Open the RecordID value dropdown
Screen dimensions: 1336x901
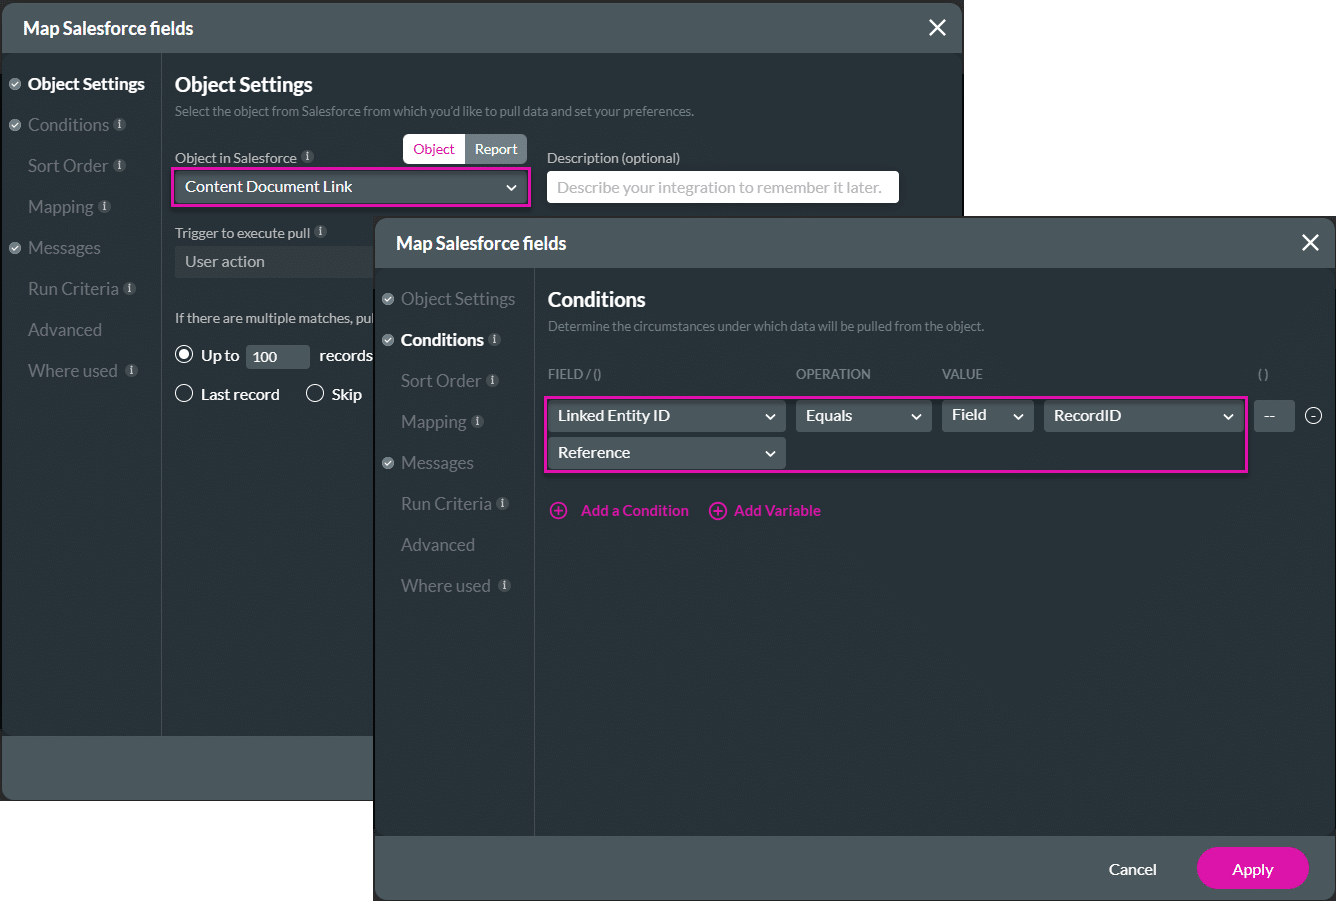1144,416
